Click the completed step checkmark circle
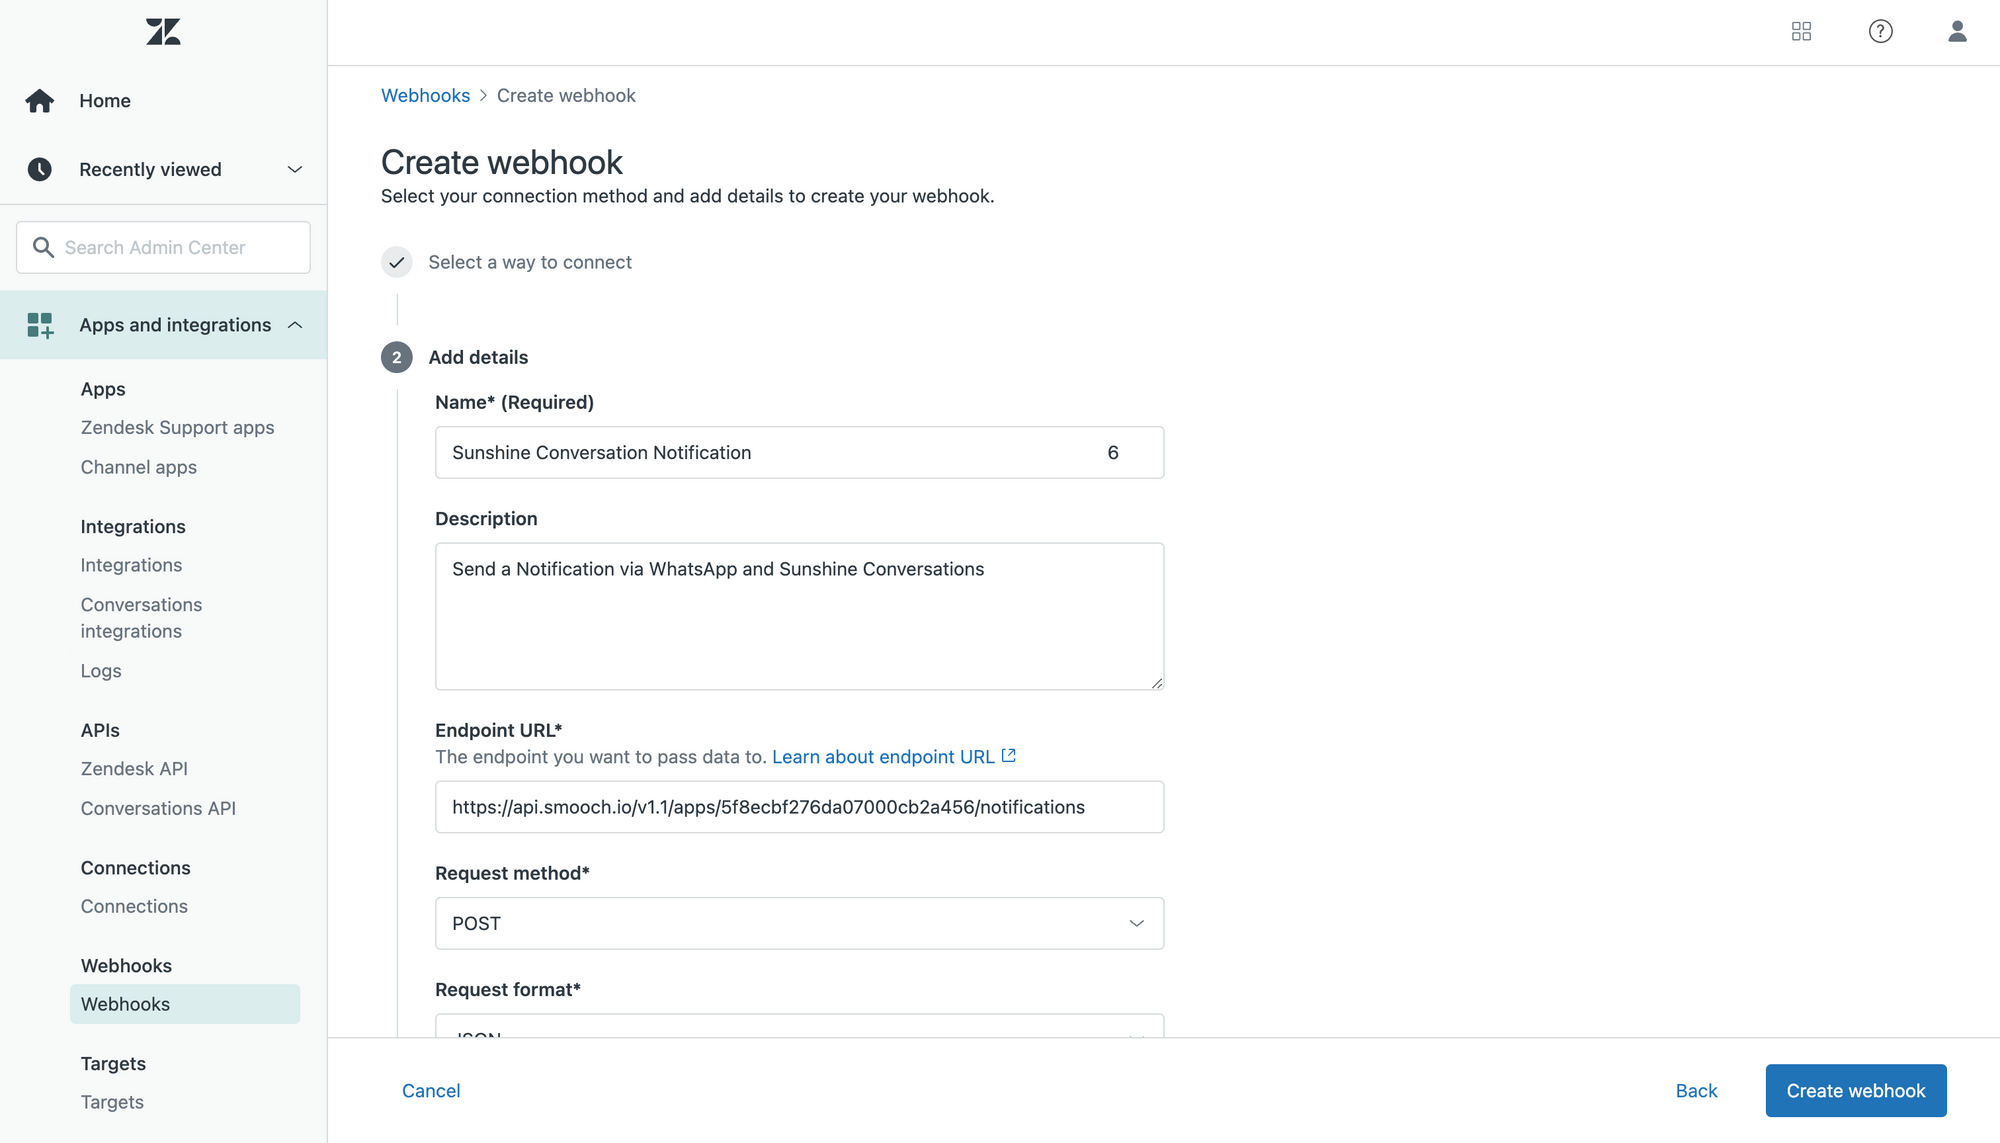 coord(397,262)
